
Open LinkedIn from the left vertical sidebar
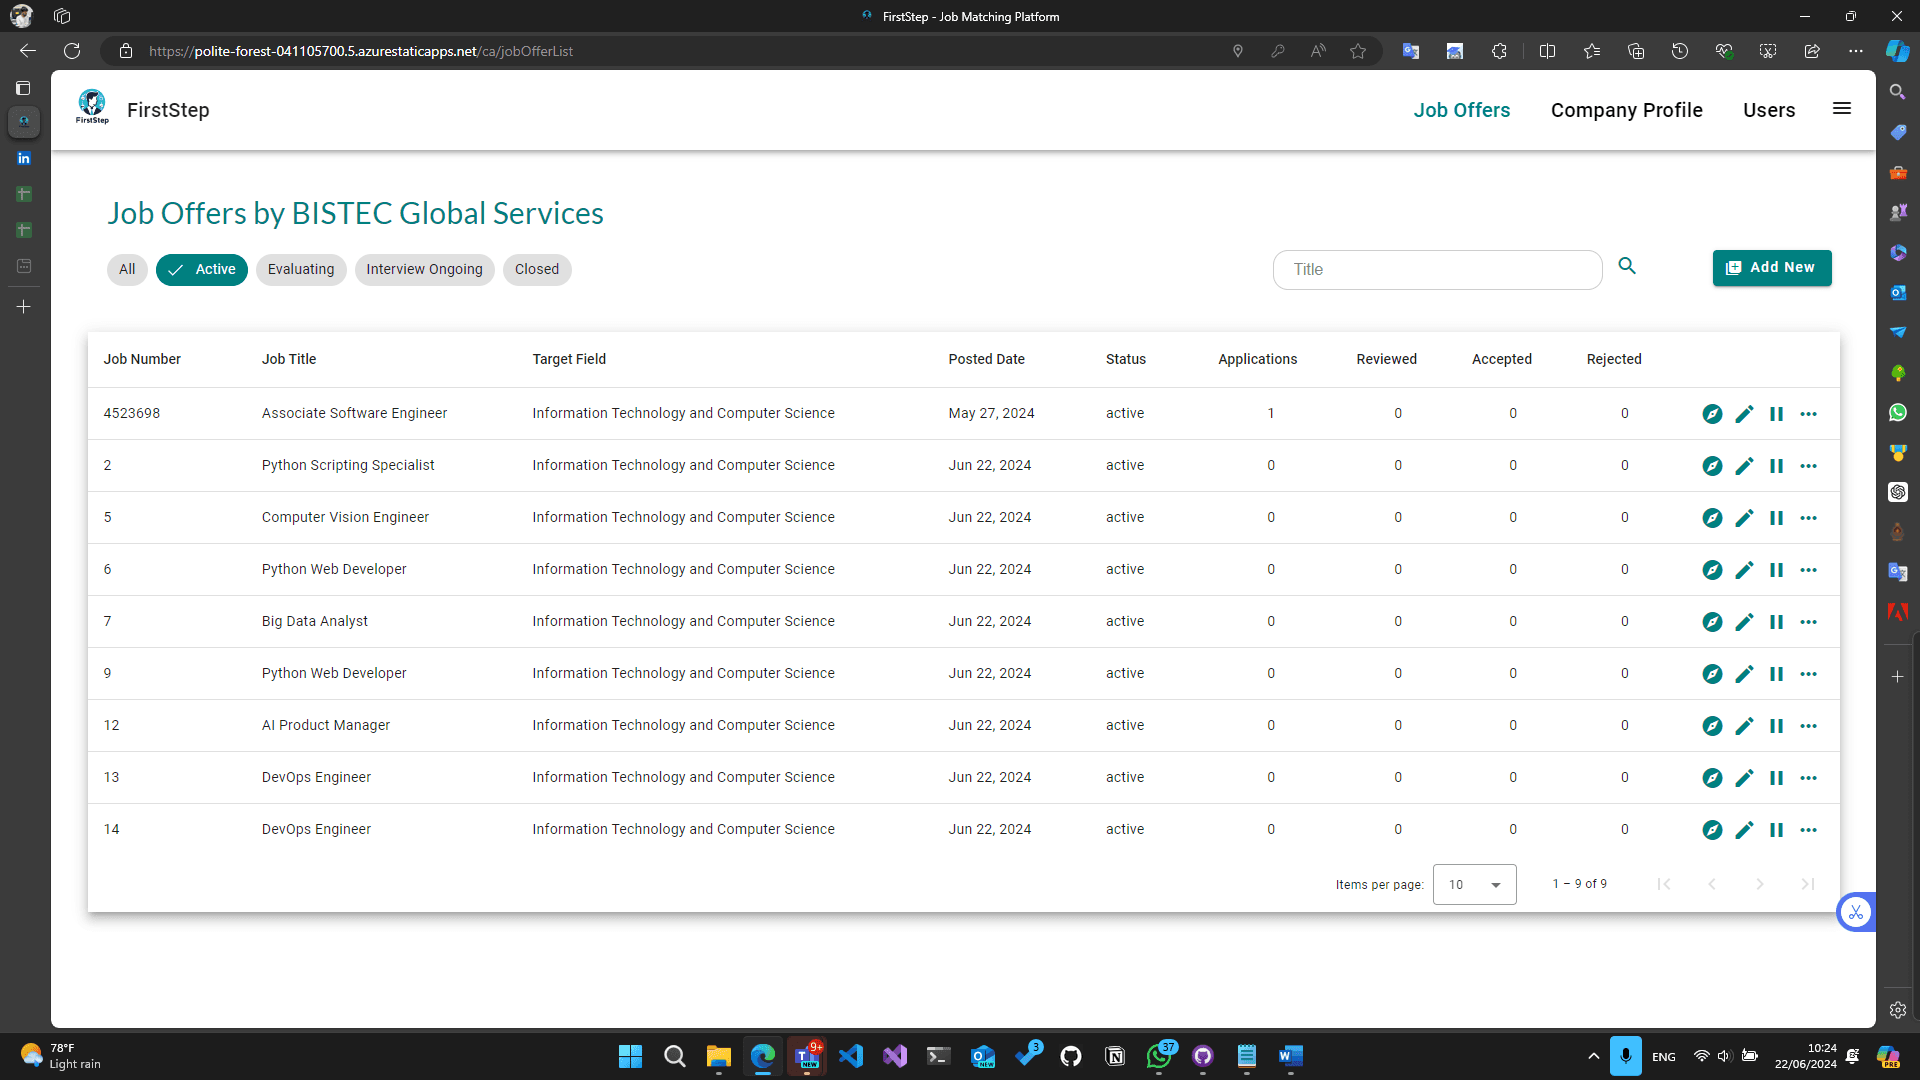tap(23, 158)
